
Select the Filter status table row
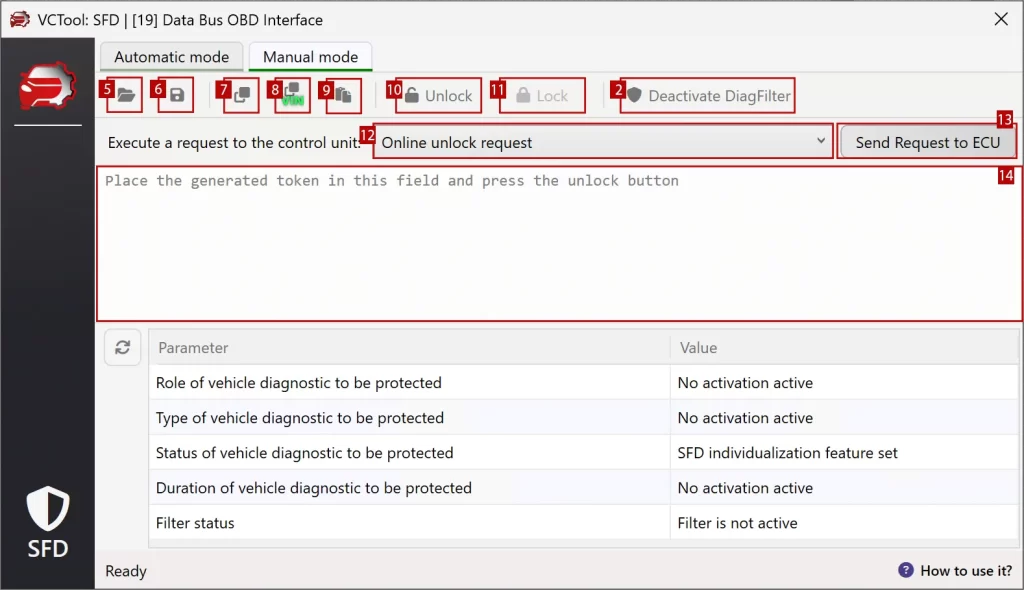[x=400, y=522]
